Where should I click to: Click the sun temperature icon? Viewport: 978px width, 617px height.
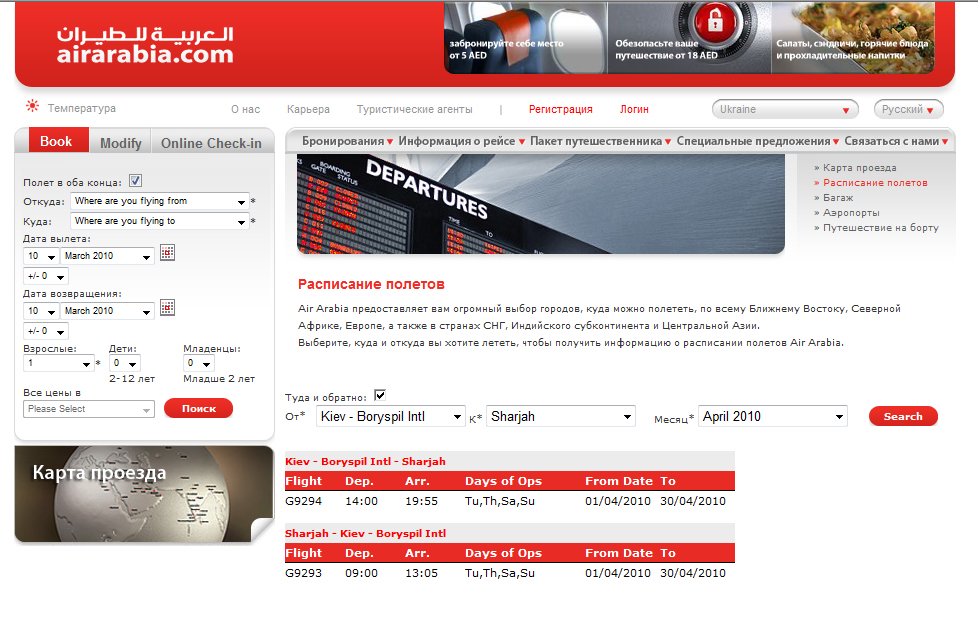coord(32,107)
